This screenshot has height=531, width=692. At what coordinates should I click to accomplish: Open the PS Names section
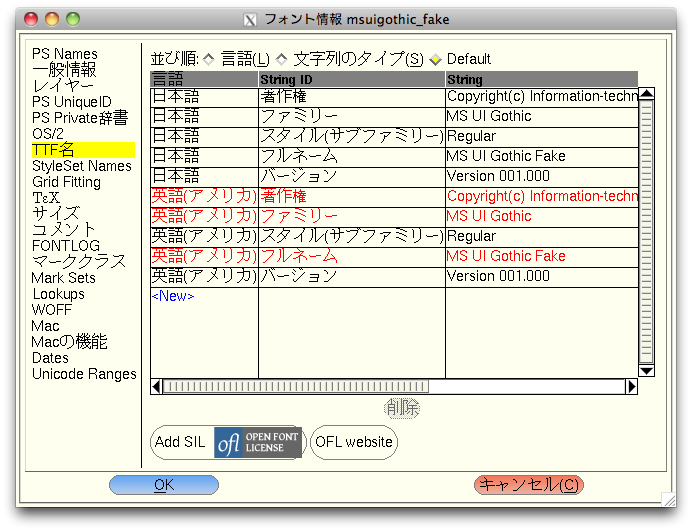tap(65, 54)
